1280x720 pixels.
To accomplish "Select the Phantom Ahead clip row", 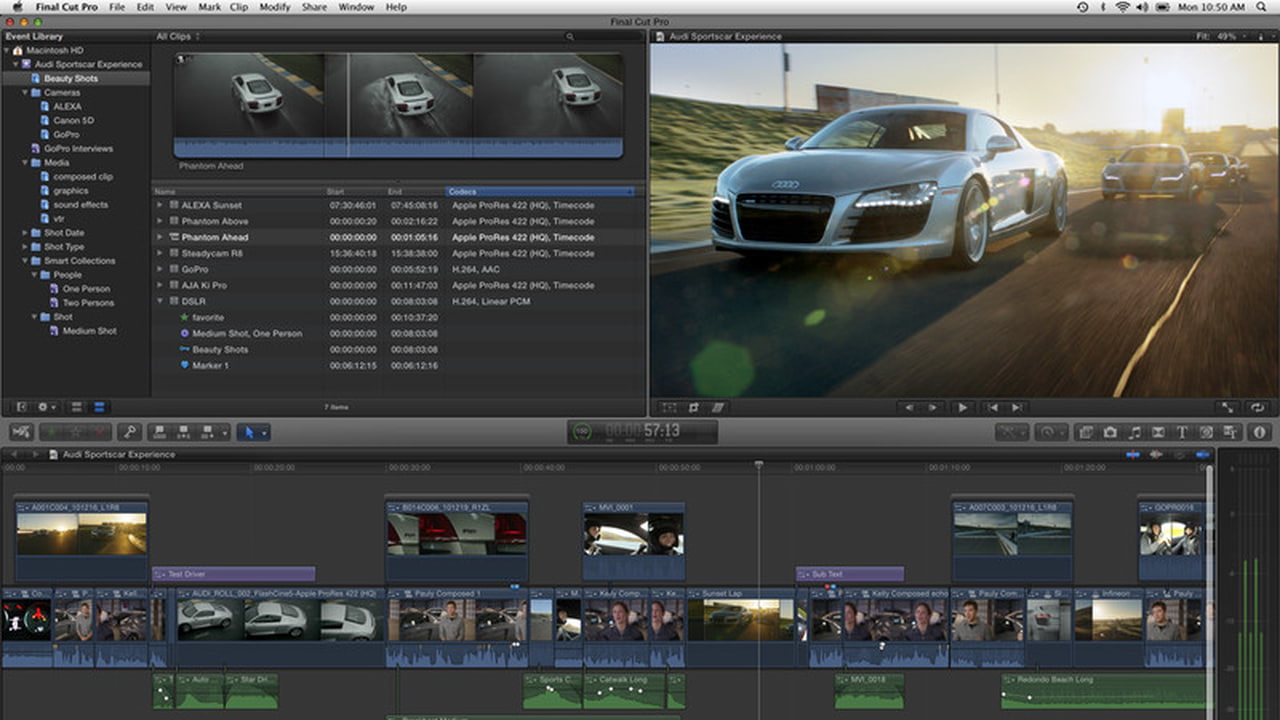I will [x=398, y=237].
